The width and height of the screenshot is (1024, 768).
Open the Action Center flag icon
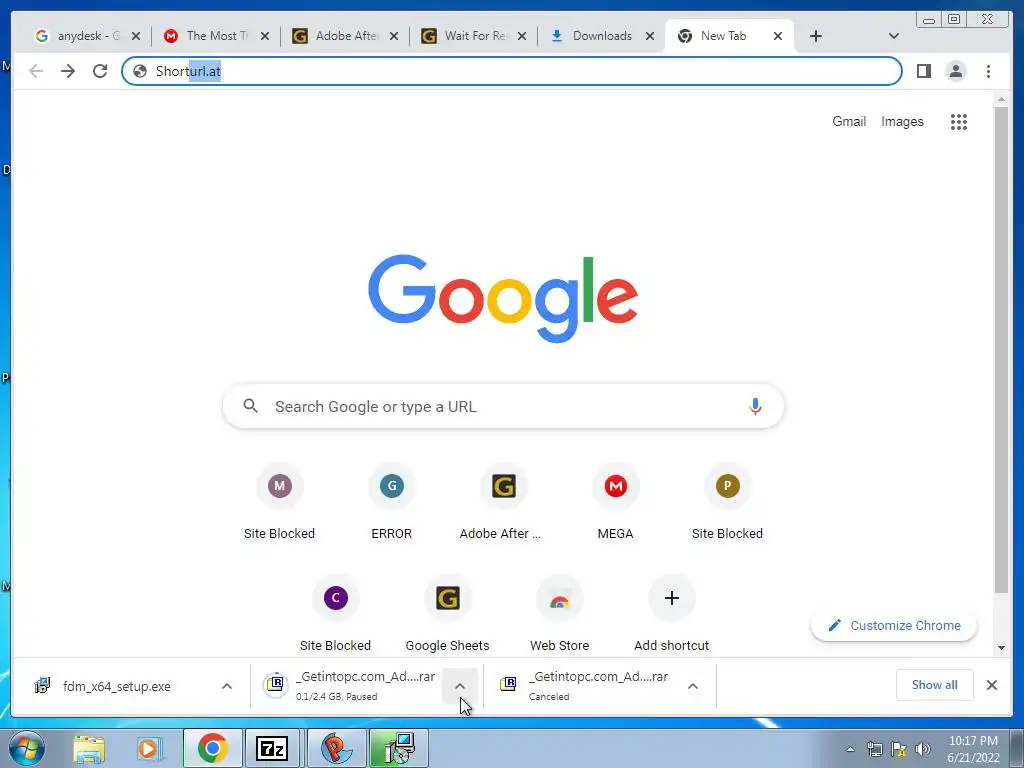click(x=899, y=749)
